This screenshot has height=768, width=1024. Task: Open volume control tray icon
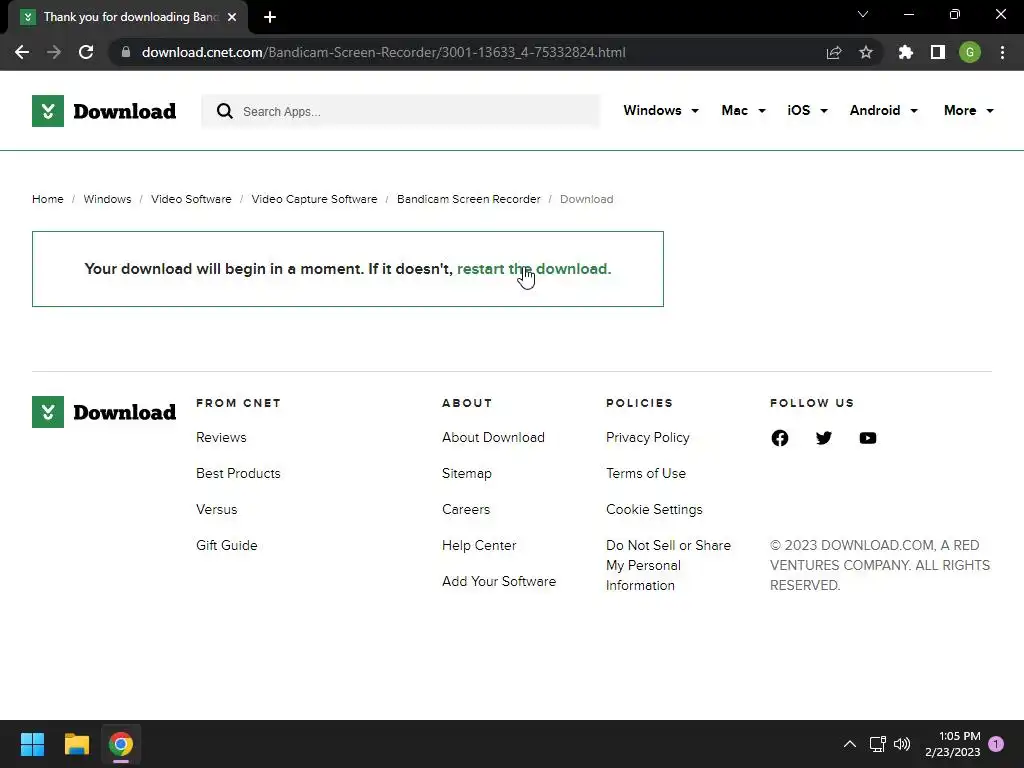[x=902, y=744]
